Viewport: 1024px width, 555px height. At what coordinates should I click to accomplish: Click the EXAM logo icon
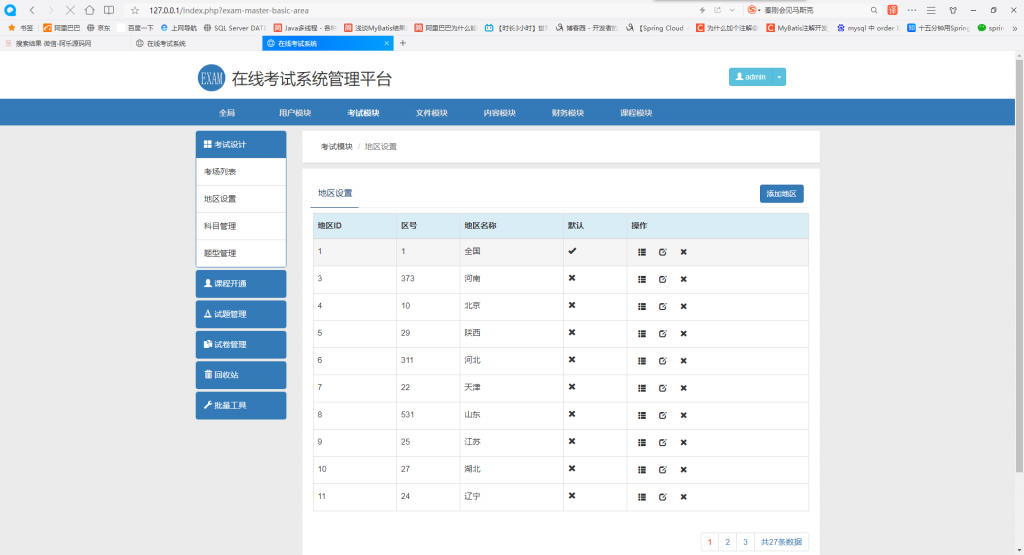click(211, 78)
